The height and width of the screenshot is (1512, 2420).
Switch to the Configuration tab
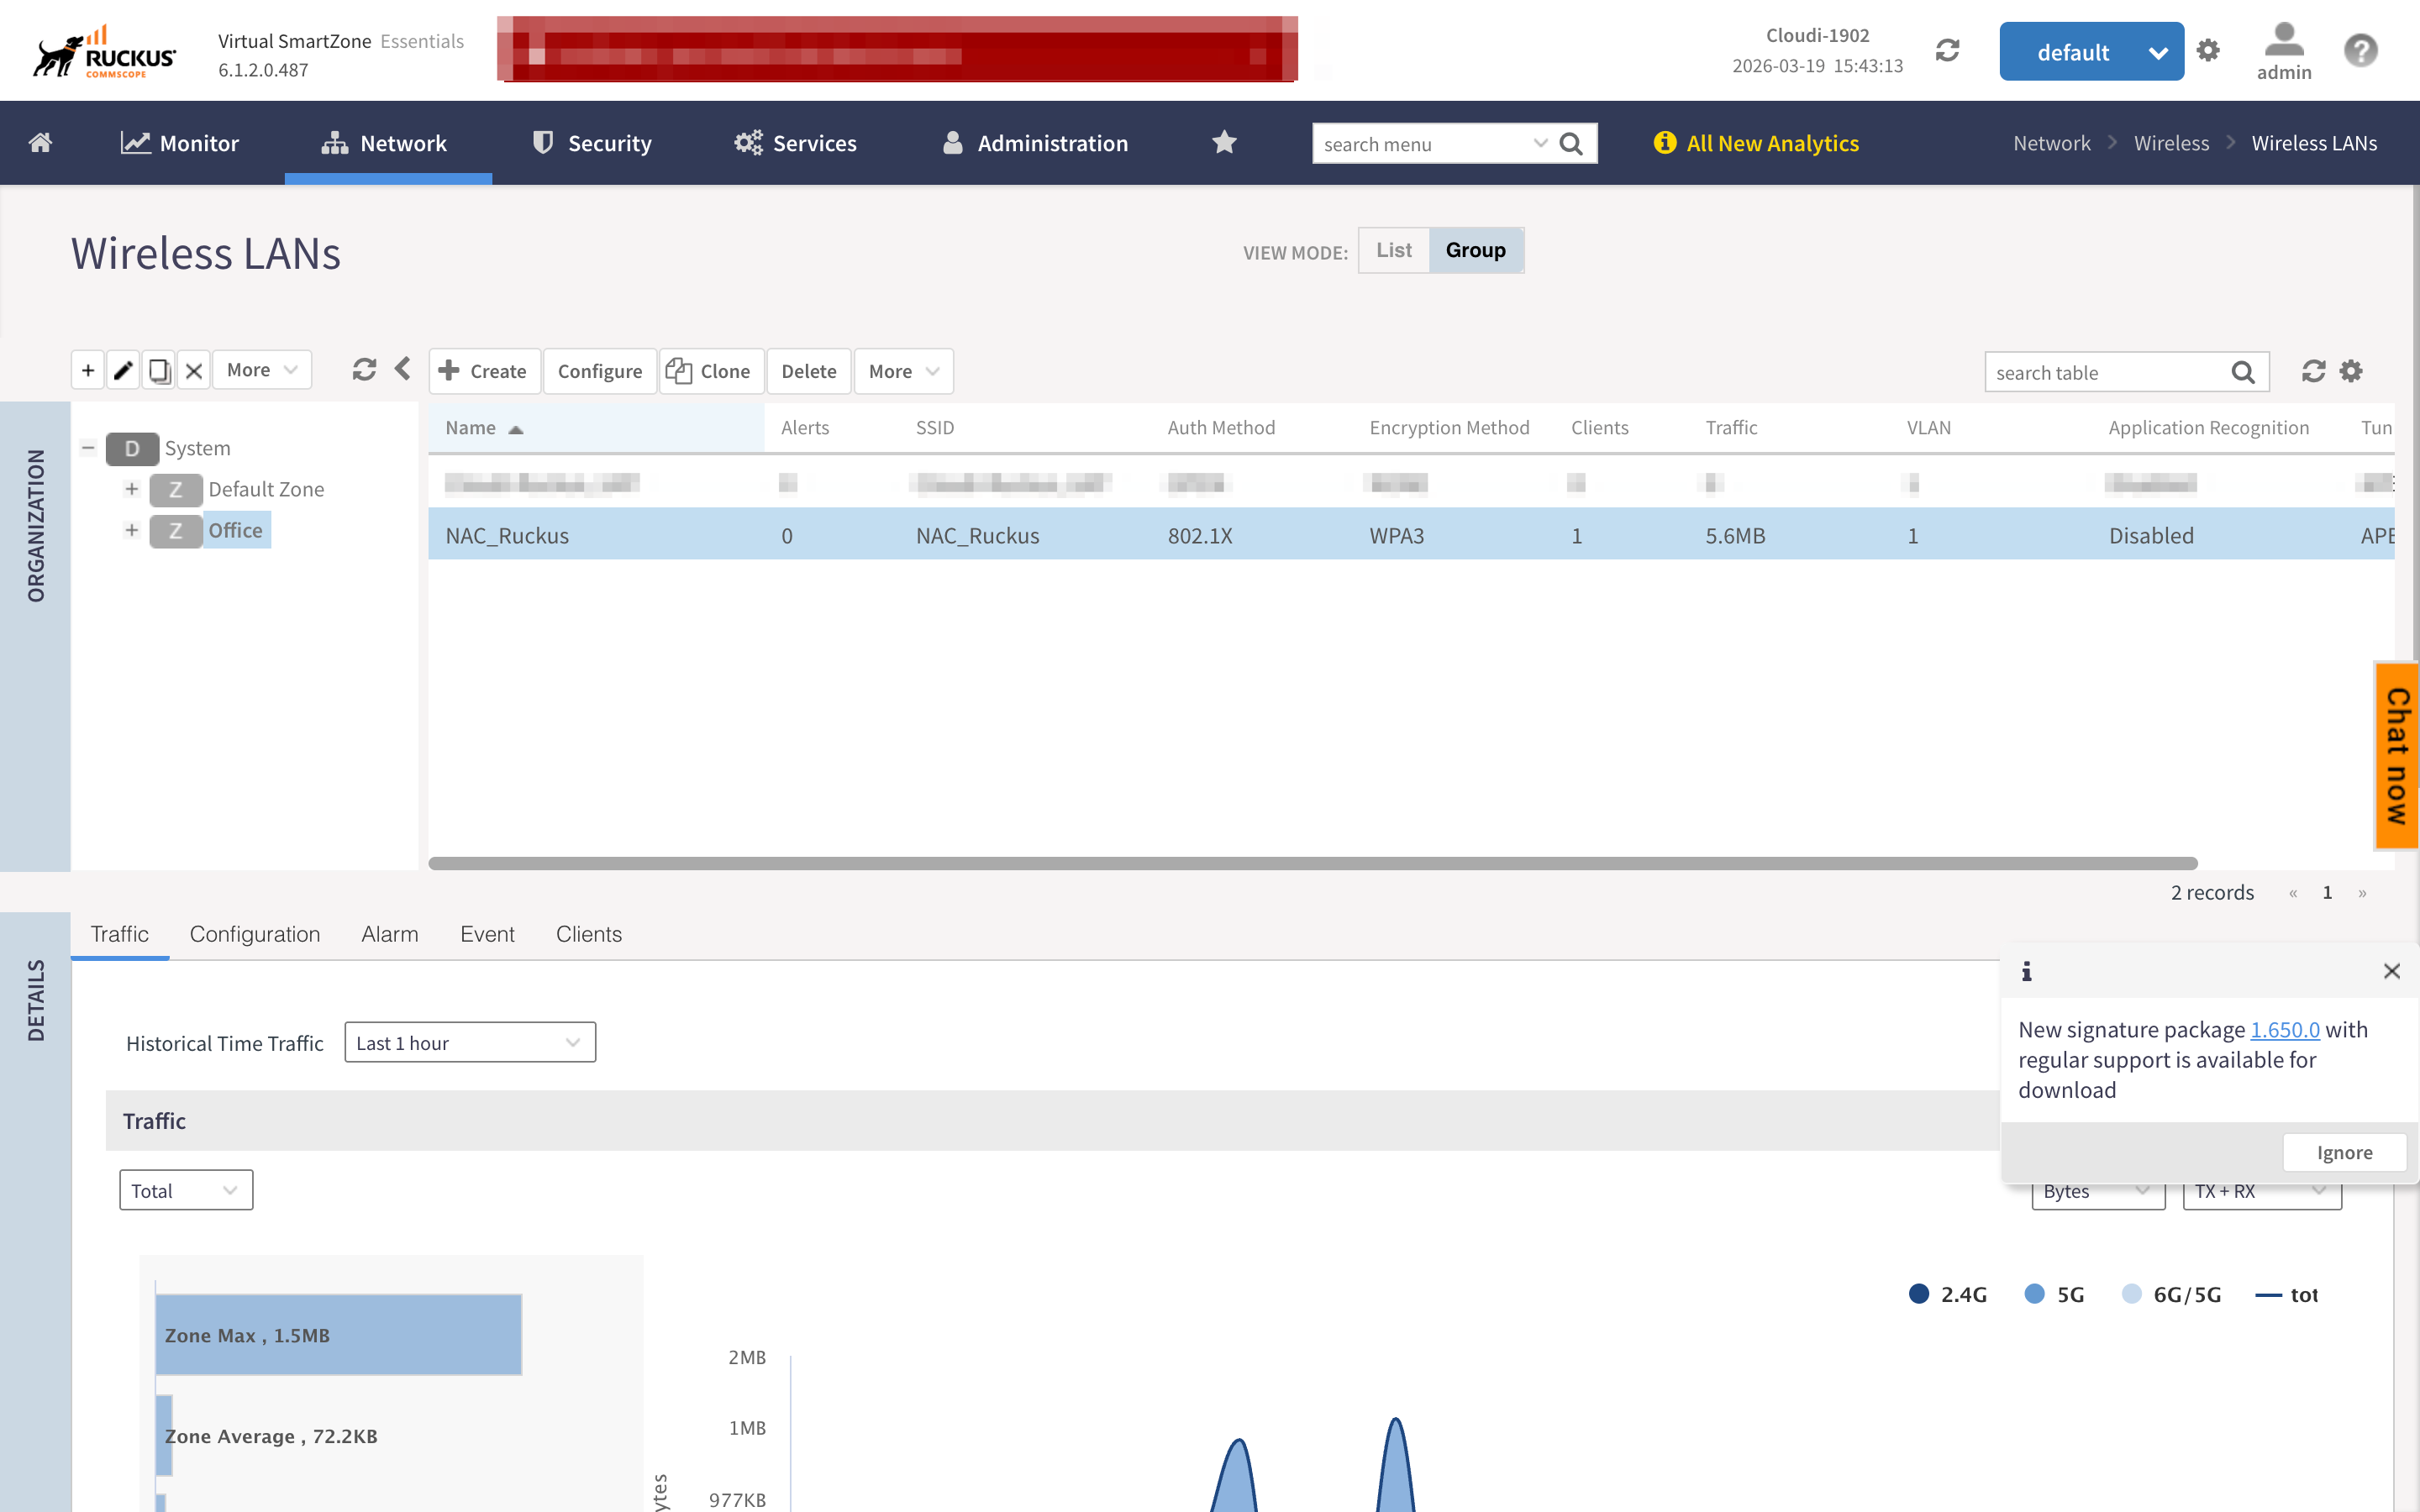(x=254, y=934)
